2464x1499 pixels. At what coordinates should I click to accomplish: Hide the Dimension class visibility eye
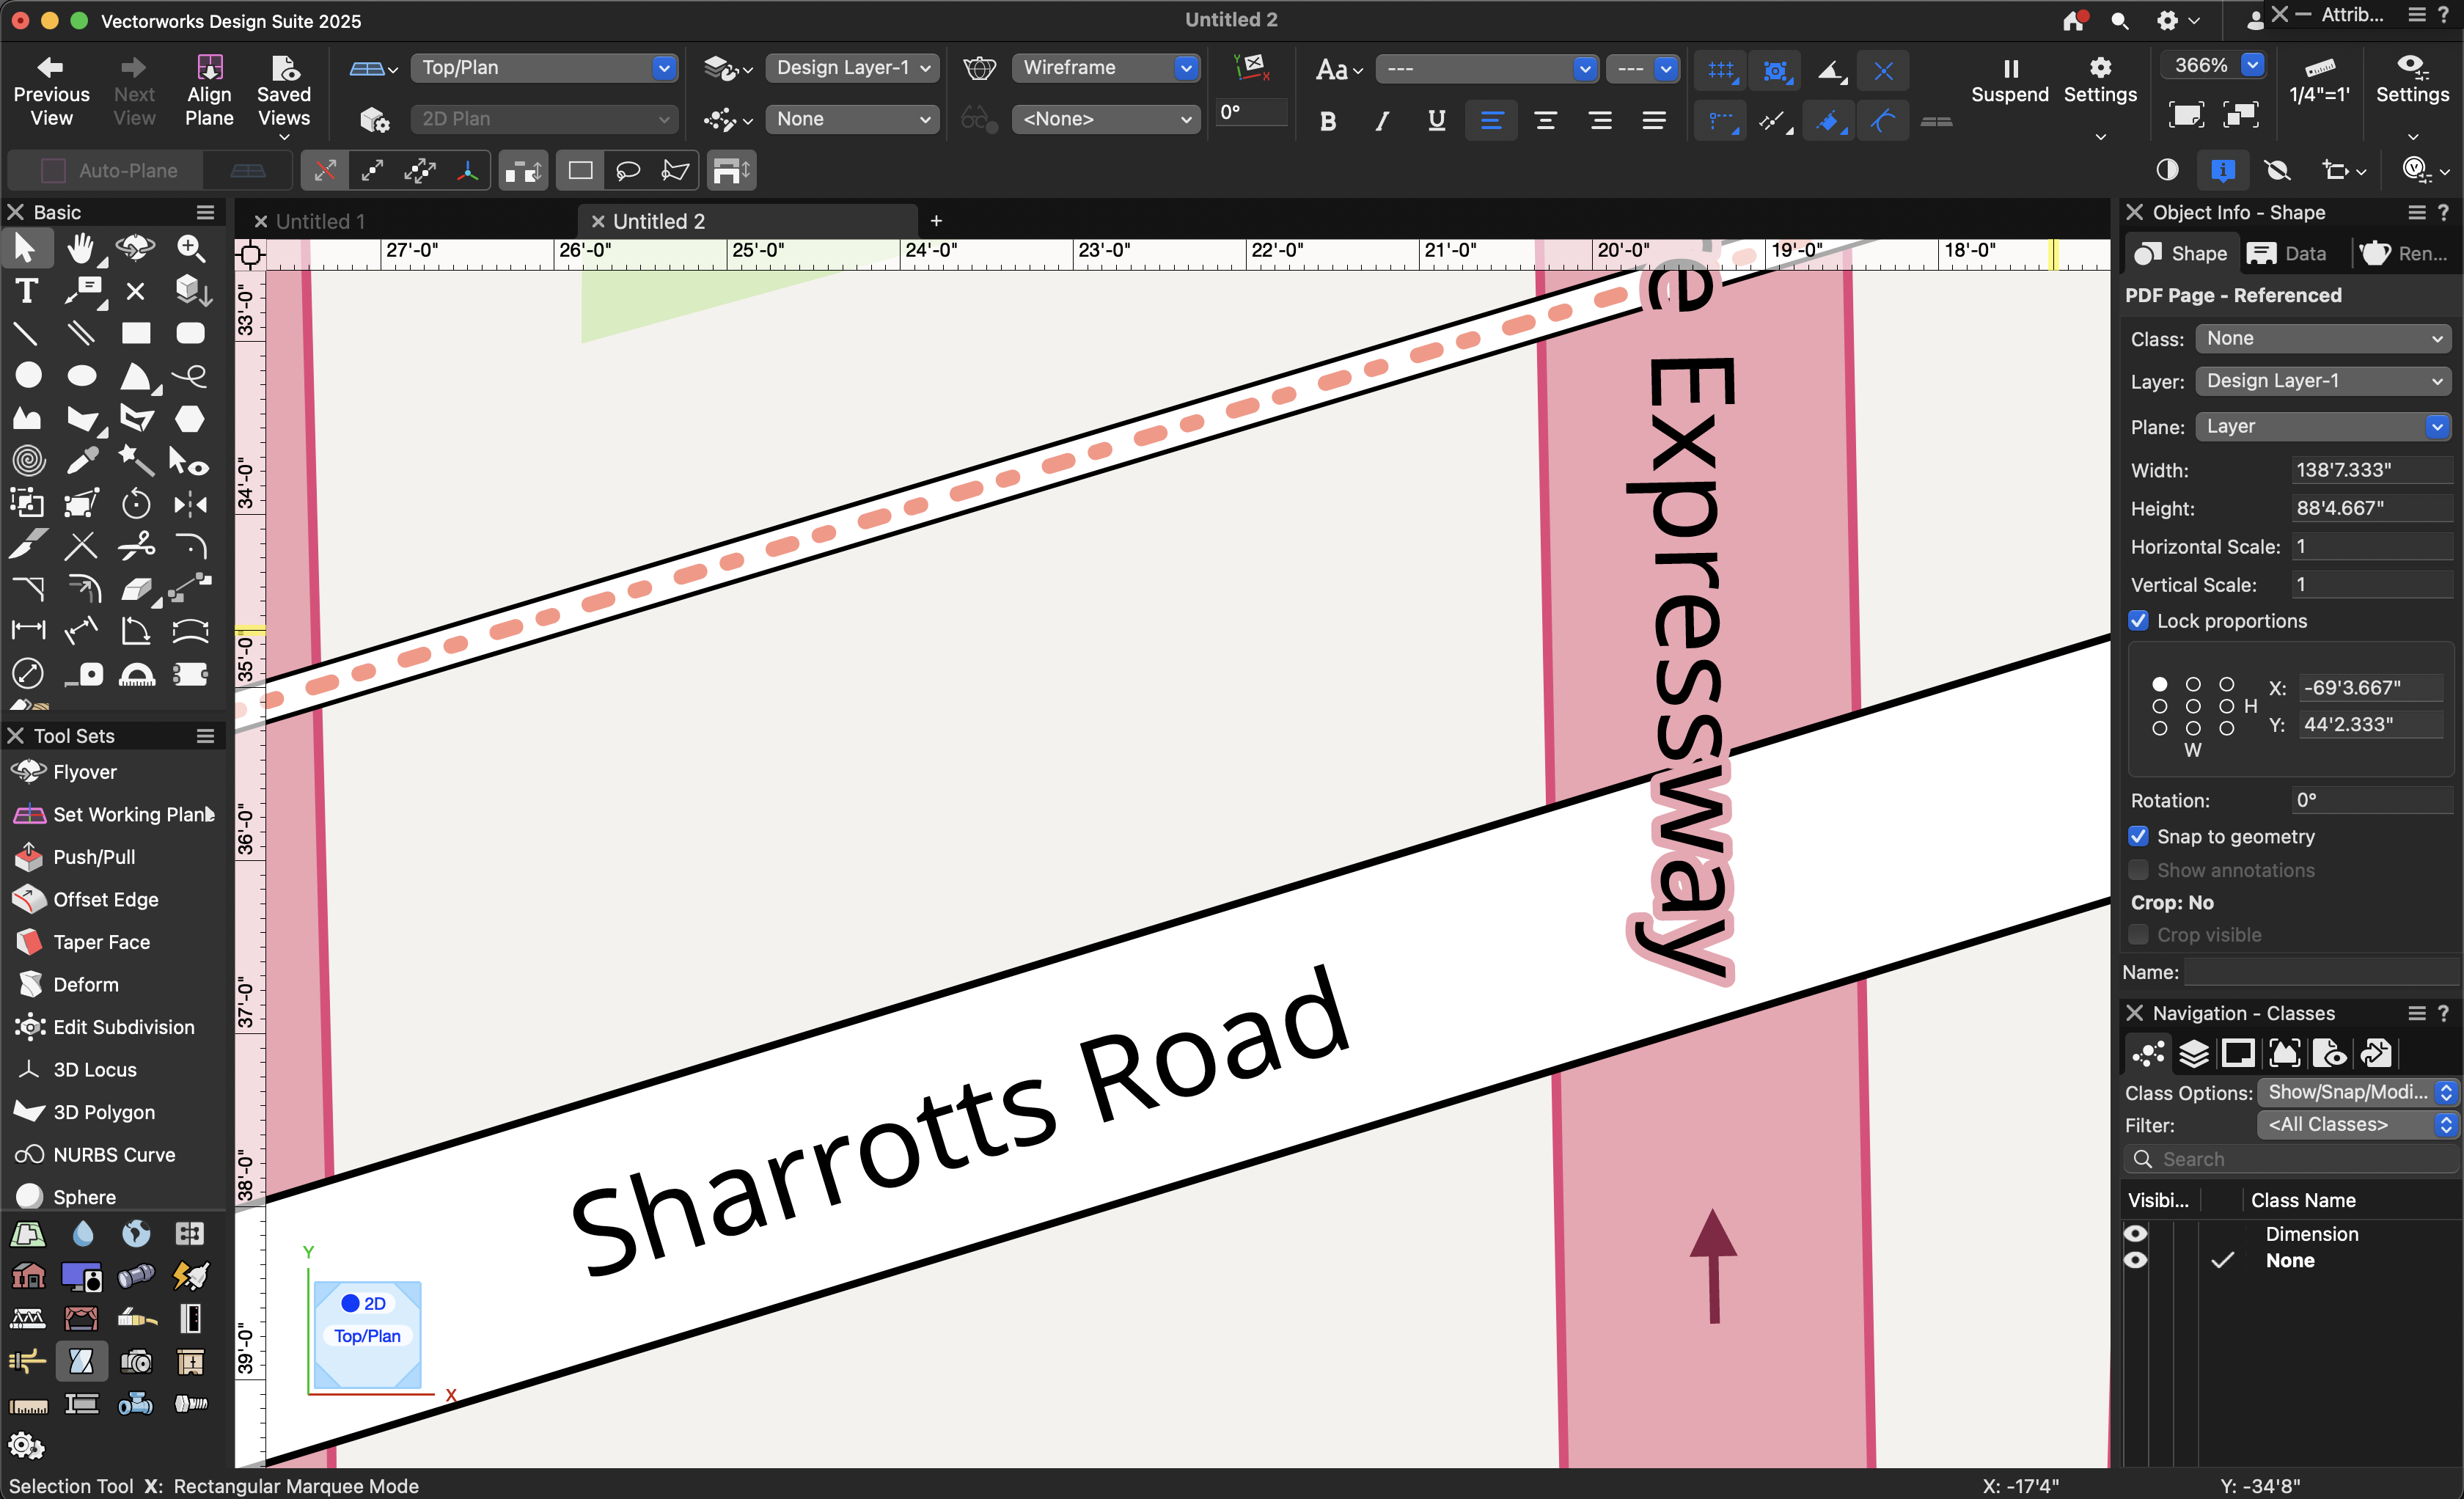[x=2135, y=1234]
